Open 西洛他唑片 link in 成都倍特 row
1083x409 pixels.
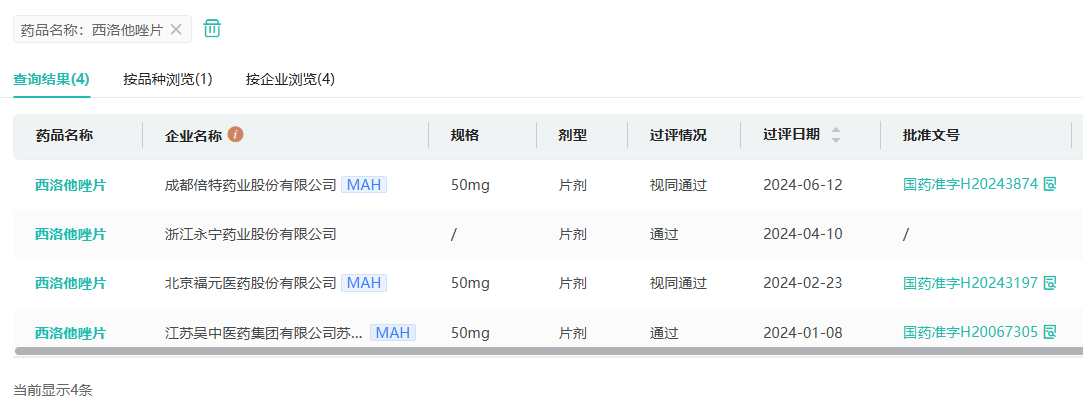[70, 185]
